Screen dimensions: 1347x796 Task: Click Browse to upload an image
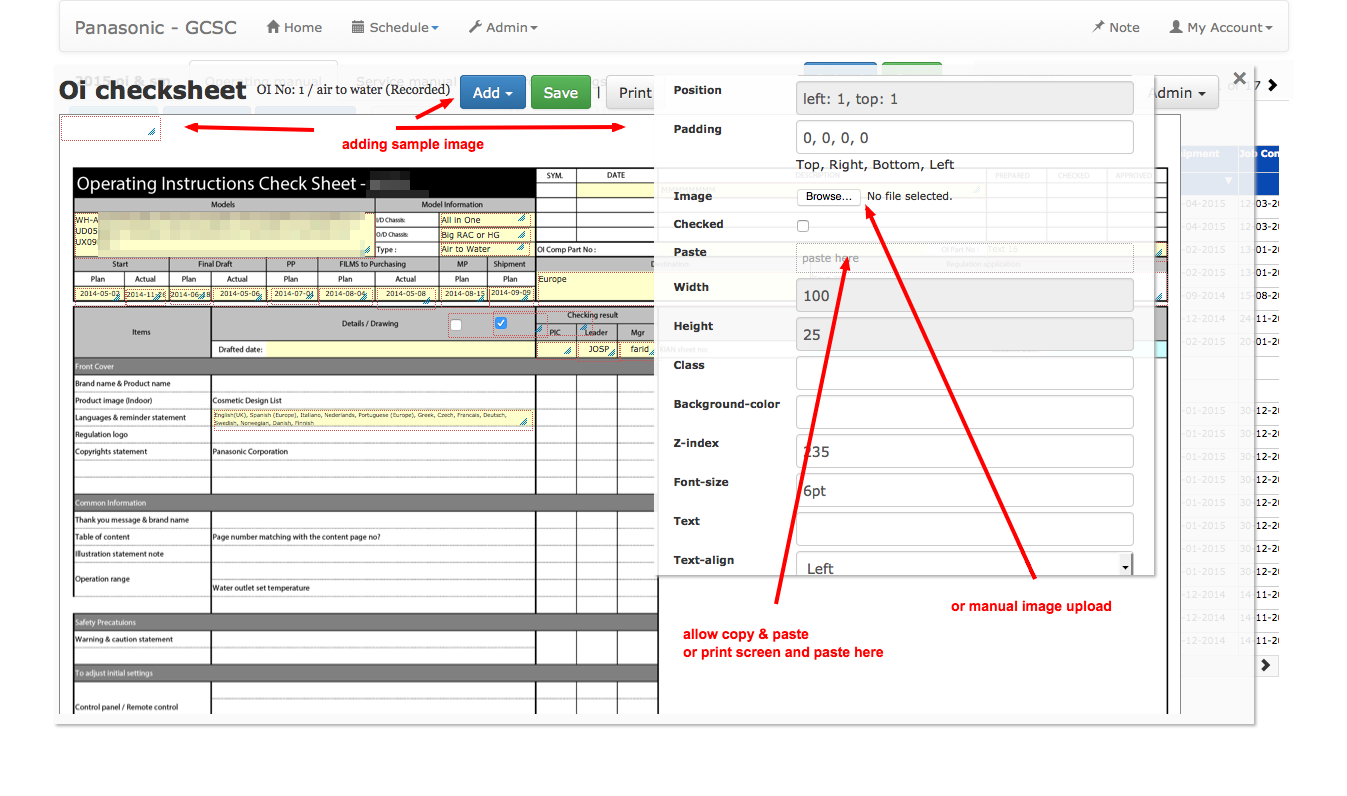[x=829, y=197]
